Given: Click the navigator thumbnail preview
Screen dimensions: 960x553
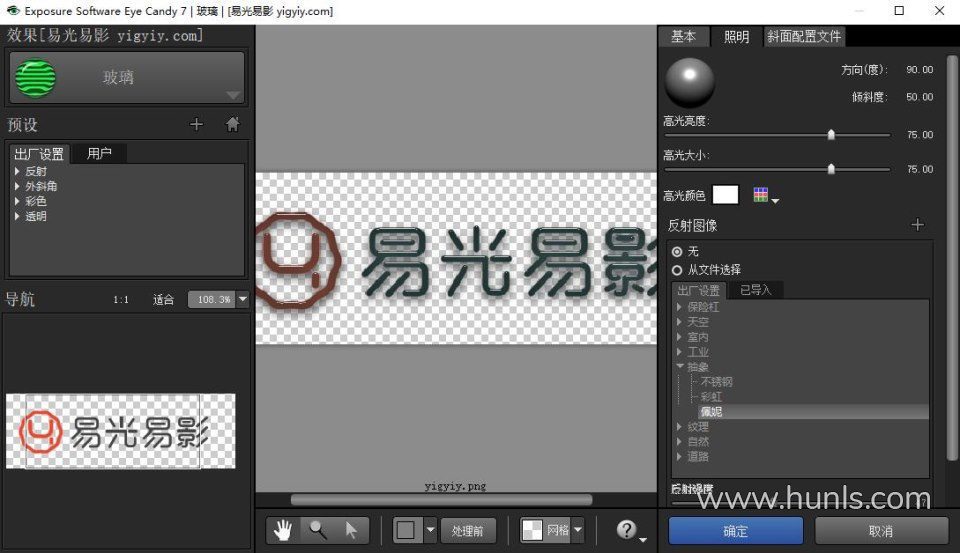Looking at the screenshot, I should click(121, 431).
